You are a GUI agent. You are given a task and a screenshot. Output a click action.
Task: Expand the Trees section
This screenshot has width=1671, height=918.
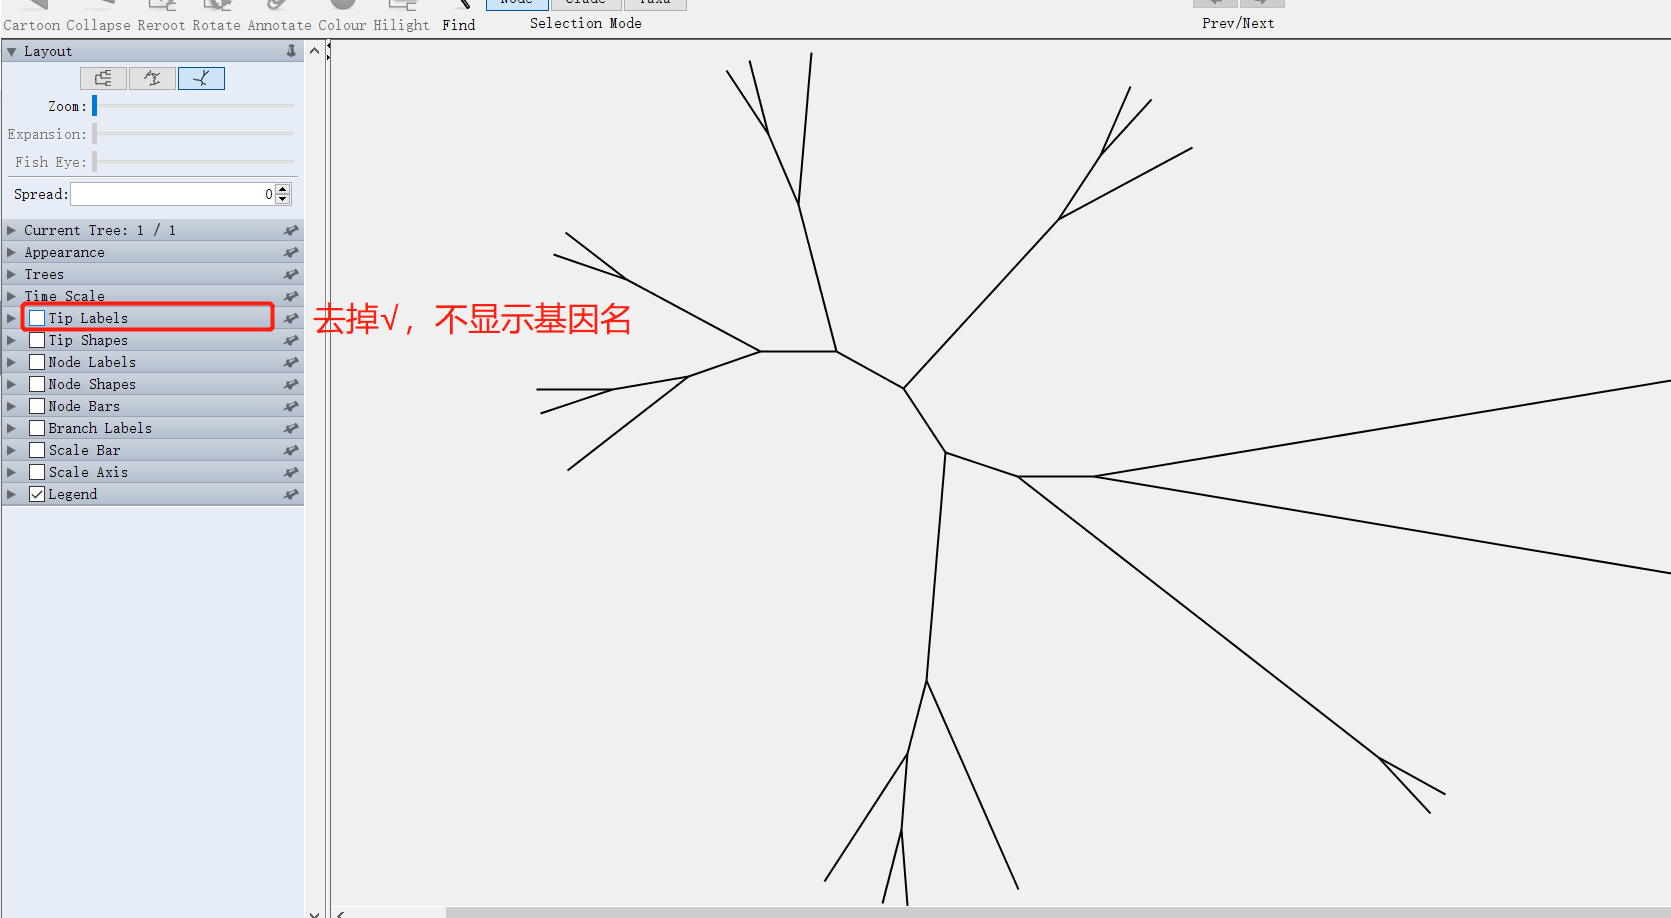tap(11, 274)
